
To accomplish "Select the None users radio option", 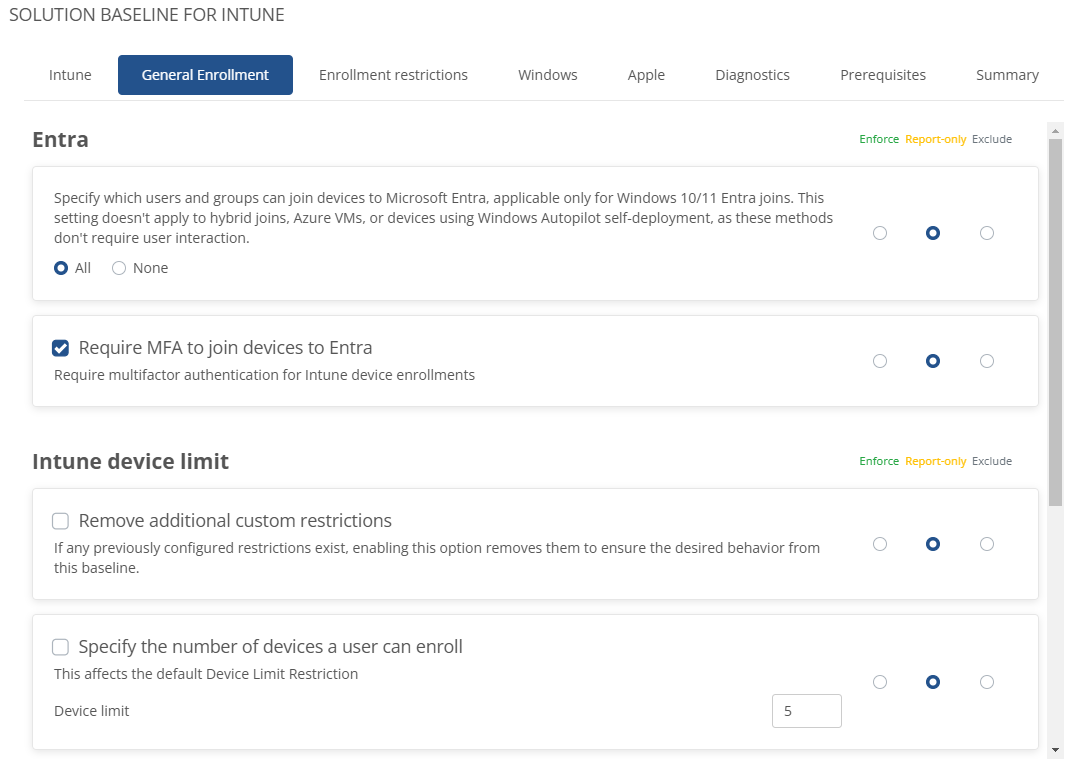I will click(x=119, y=268).
